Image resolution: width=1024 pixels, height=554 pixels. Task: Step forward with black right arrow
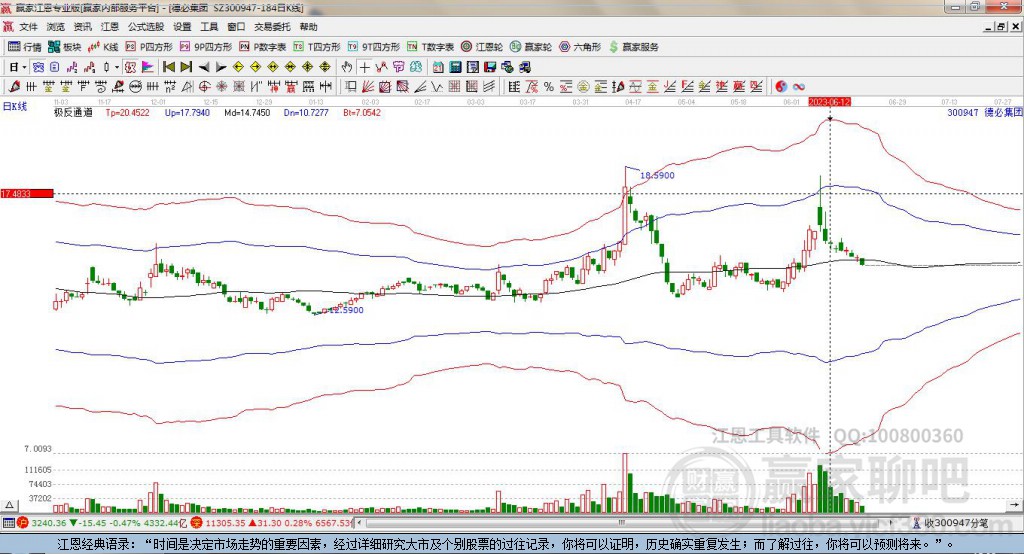221,67
